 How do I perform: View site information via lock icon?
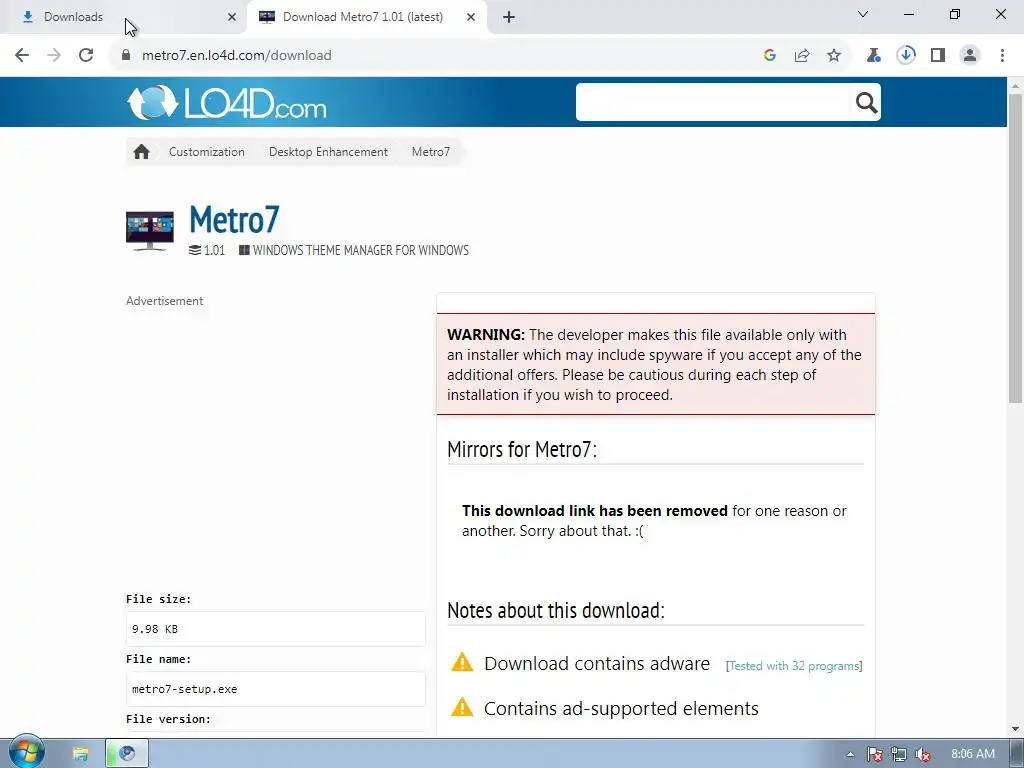pos(126,56)
